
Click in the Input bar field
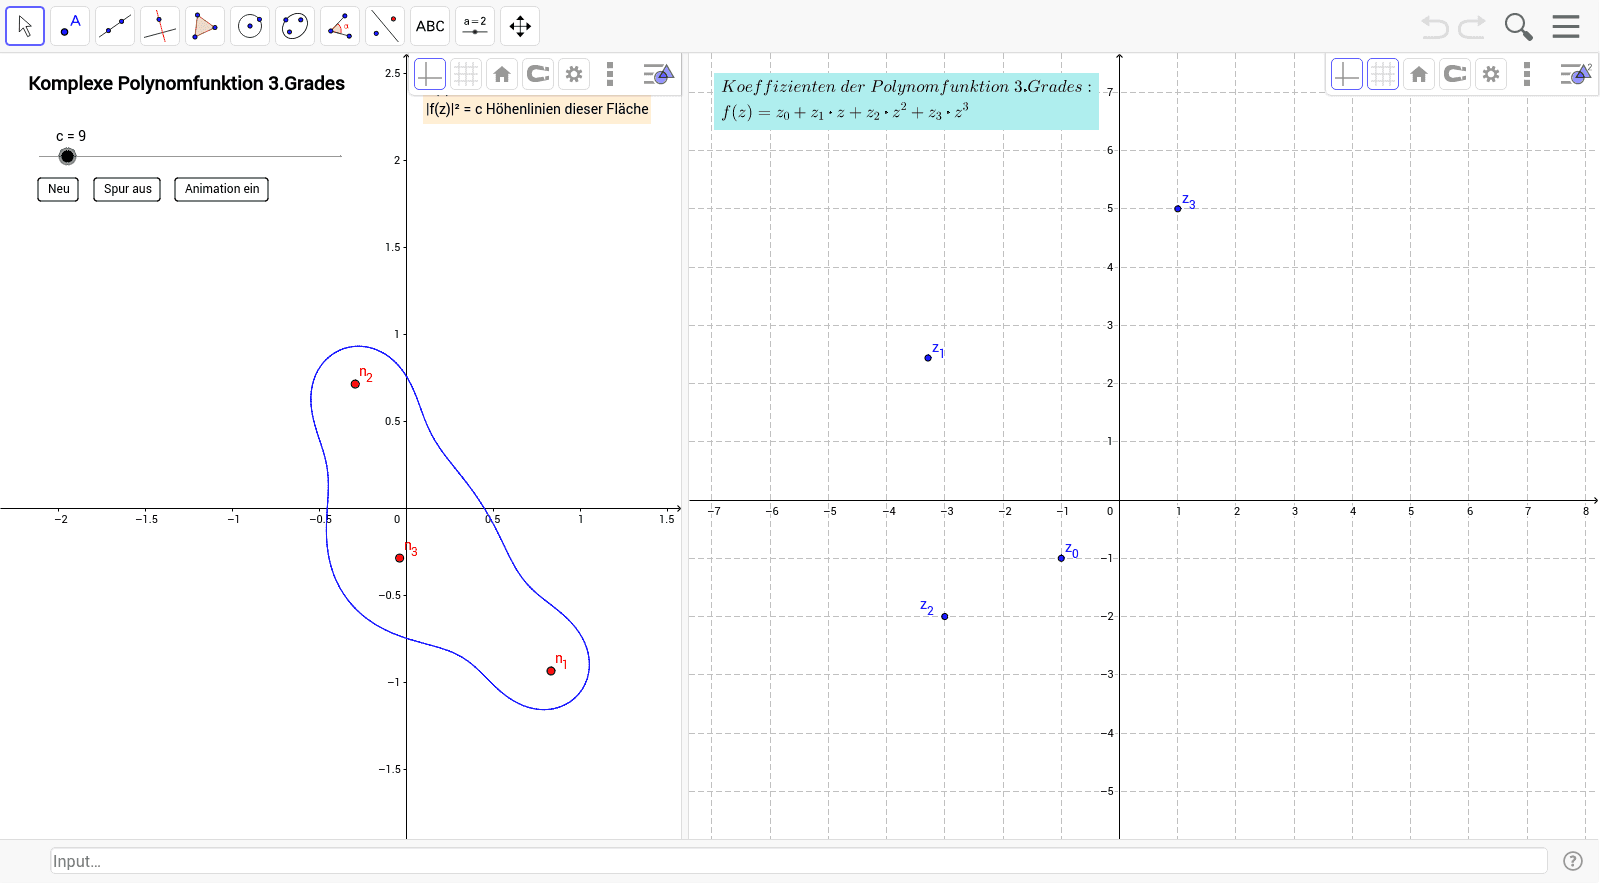coord(798,861)
